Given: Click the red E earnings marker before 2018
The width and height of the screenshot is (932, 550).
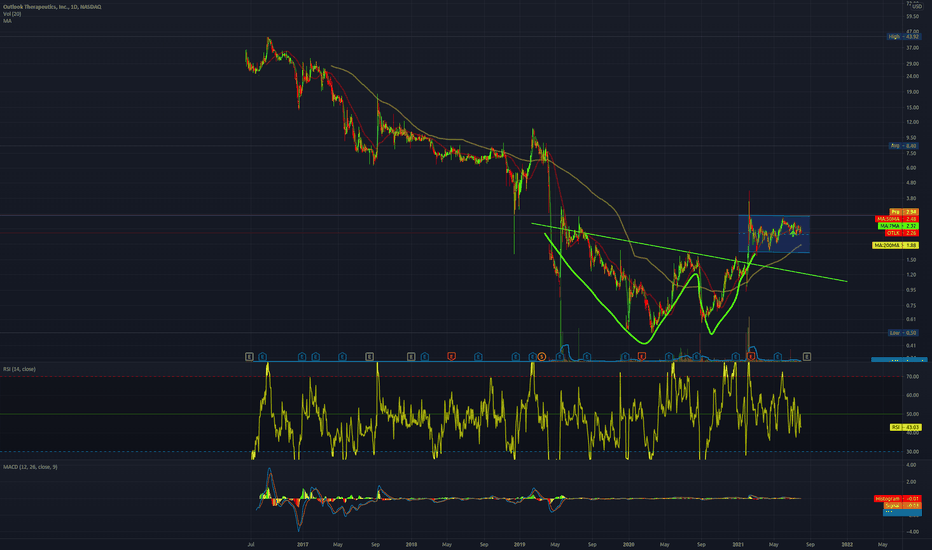Looking at the screenshot, I should click(x=451, y=357).
